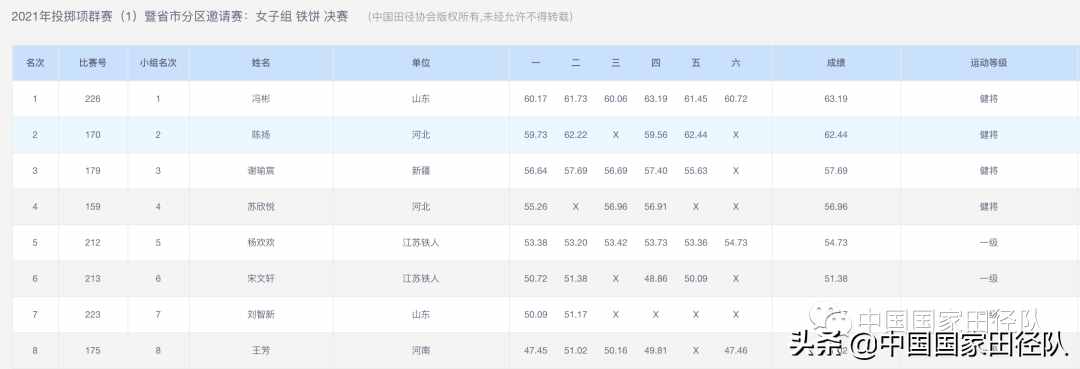1080x369 pixels.
Task: Click first attempt value 56.64
Action: click(535, 171)
